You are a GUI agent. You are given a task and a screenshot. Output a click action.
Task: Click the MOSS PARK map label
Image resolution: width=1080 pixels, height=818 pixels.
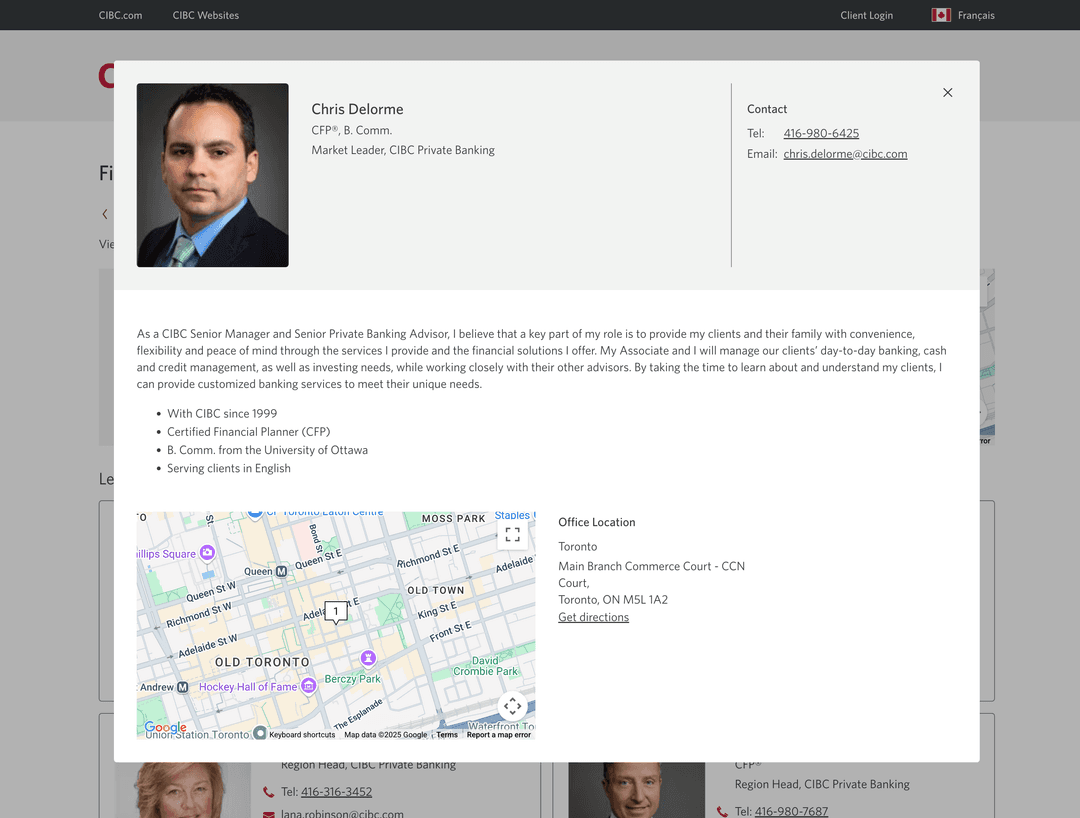pos(453,518)
